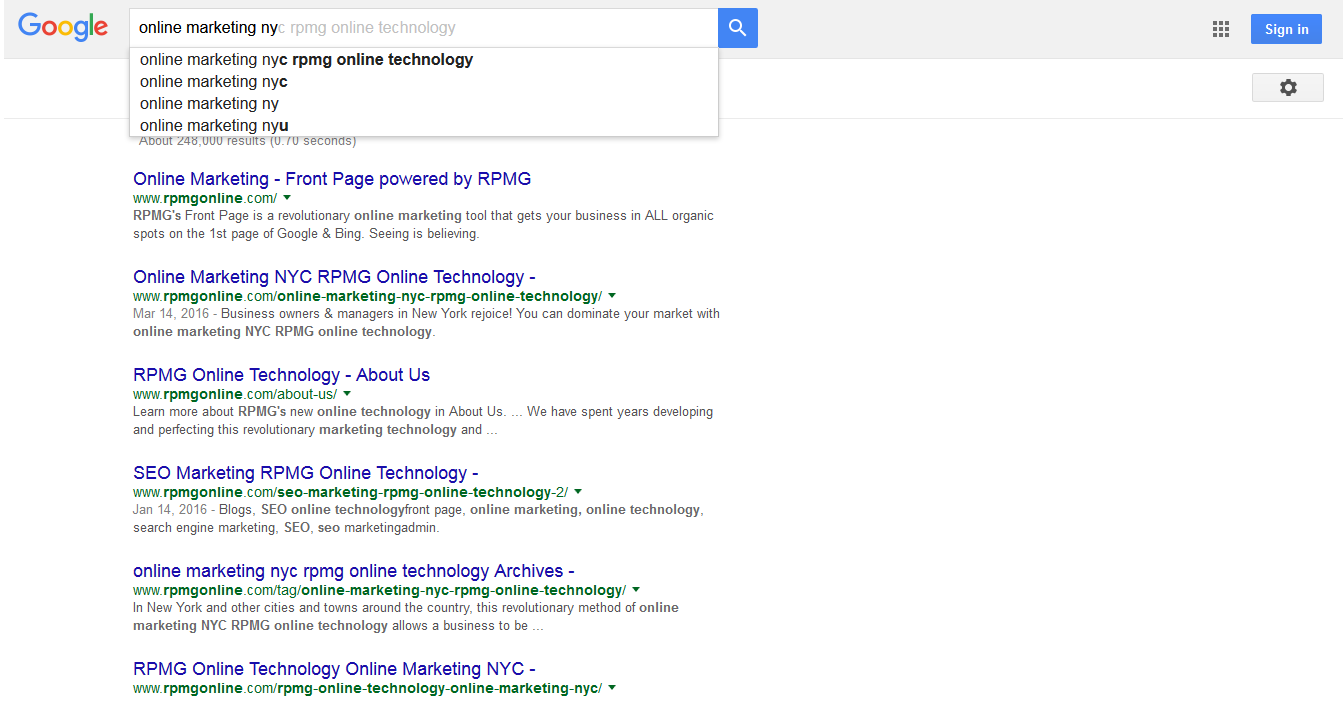
Task: Expand arrow beside rpmg-online-technology-online-marketing-nyc URL
Action: pyautogui.click(x=612, y=688)
